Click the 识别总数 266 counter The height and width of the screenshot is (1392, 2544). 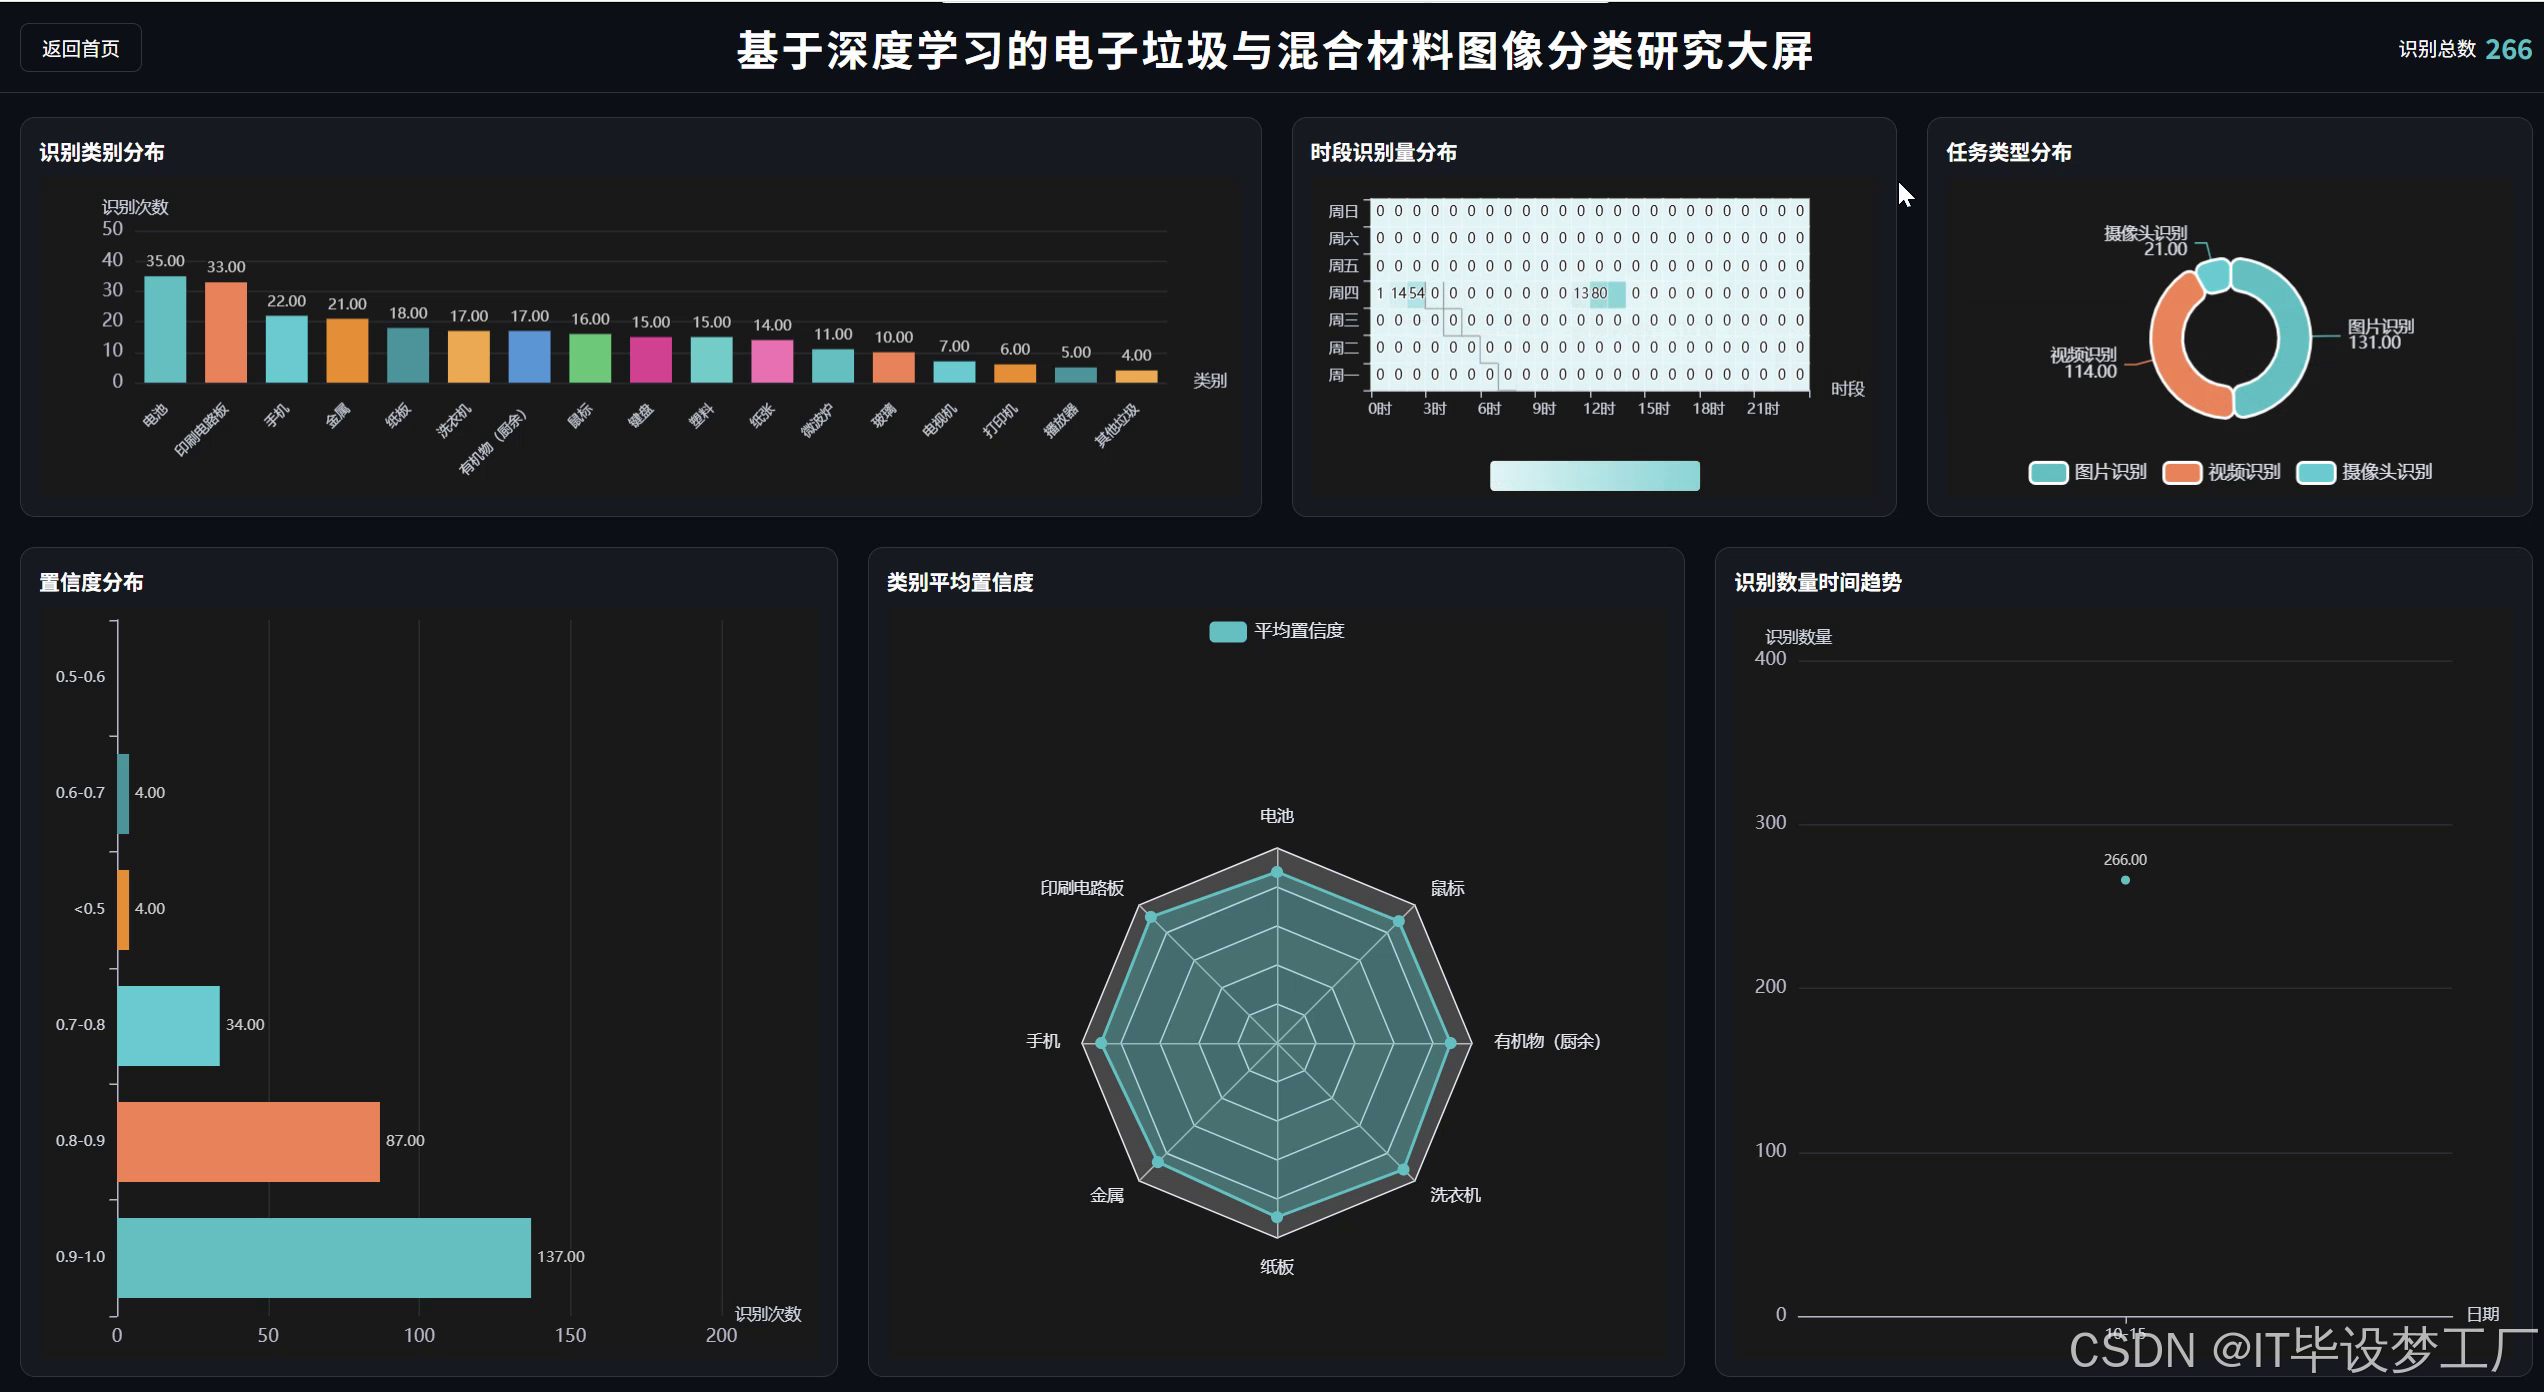point(2465,49)
